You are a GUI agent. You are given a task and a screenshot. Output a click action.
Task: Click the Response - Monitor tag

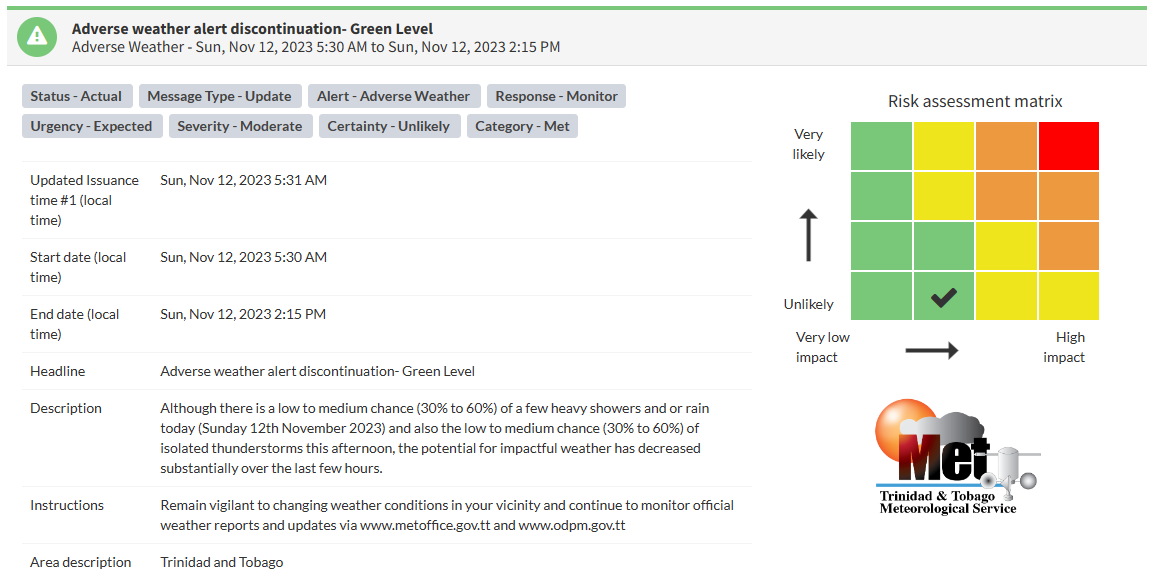556,96
